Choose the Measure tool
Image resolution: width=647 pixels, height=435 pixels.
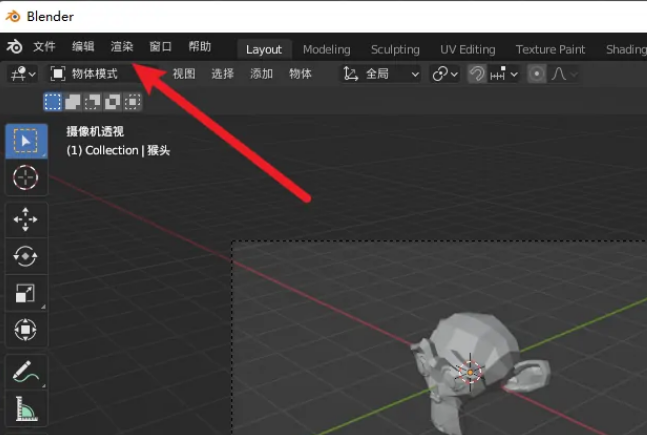[25, 408]
